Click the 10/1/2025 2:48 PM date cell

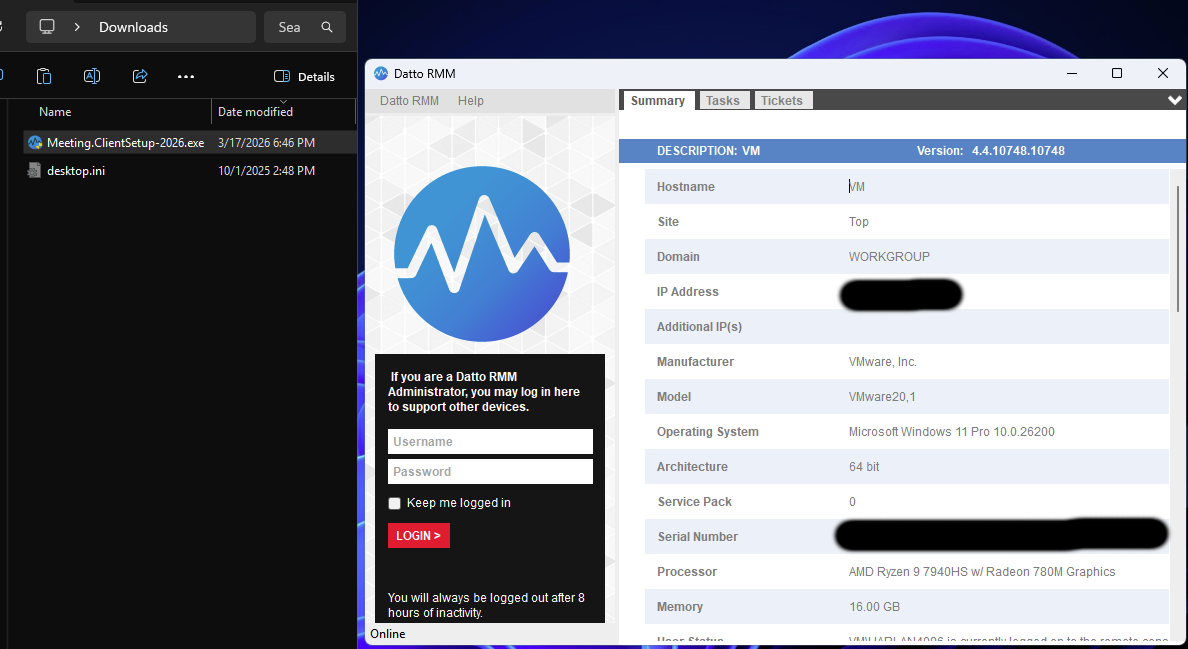[x=267, y=170]
